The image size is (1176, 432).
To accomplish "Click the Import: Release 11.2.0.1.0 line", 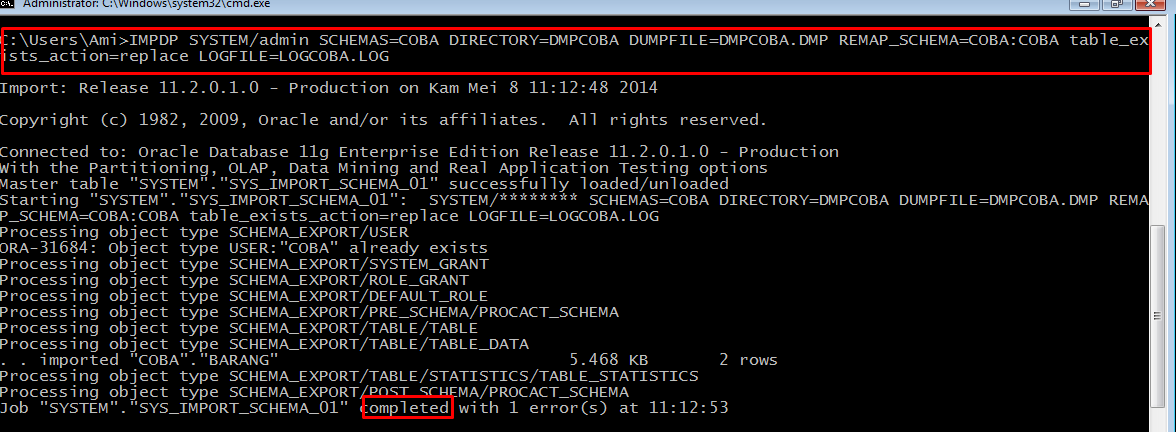I will tap(328, 88).
